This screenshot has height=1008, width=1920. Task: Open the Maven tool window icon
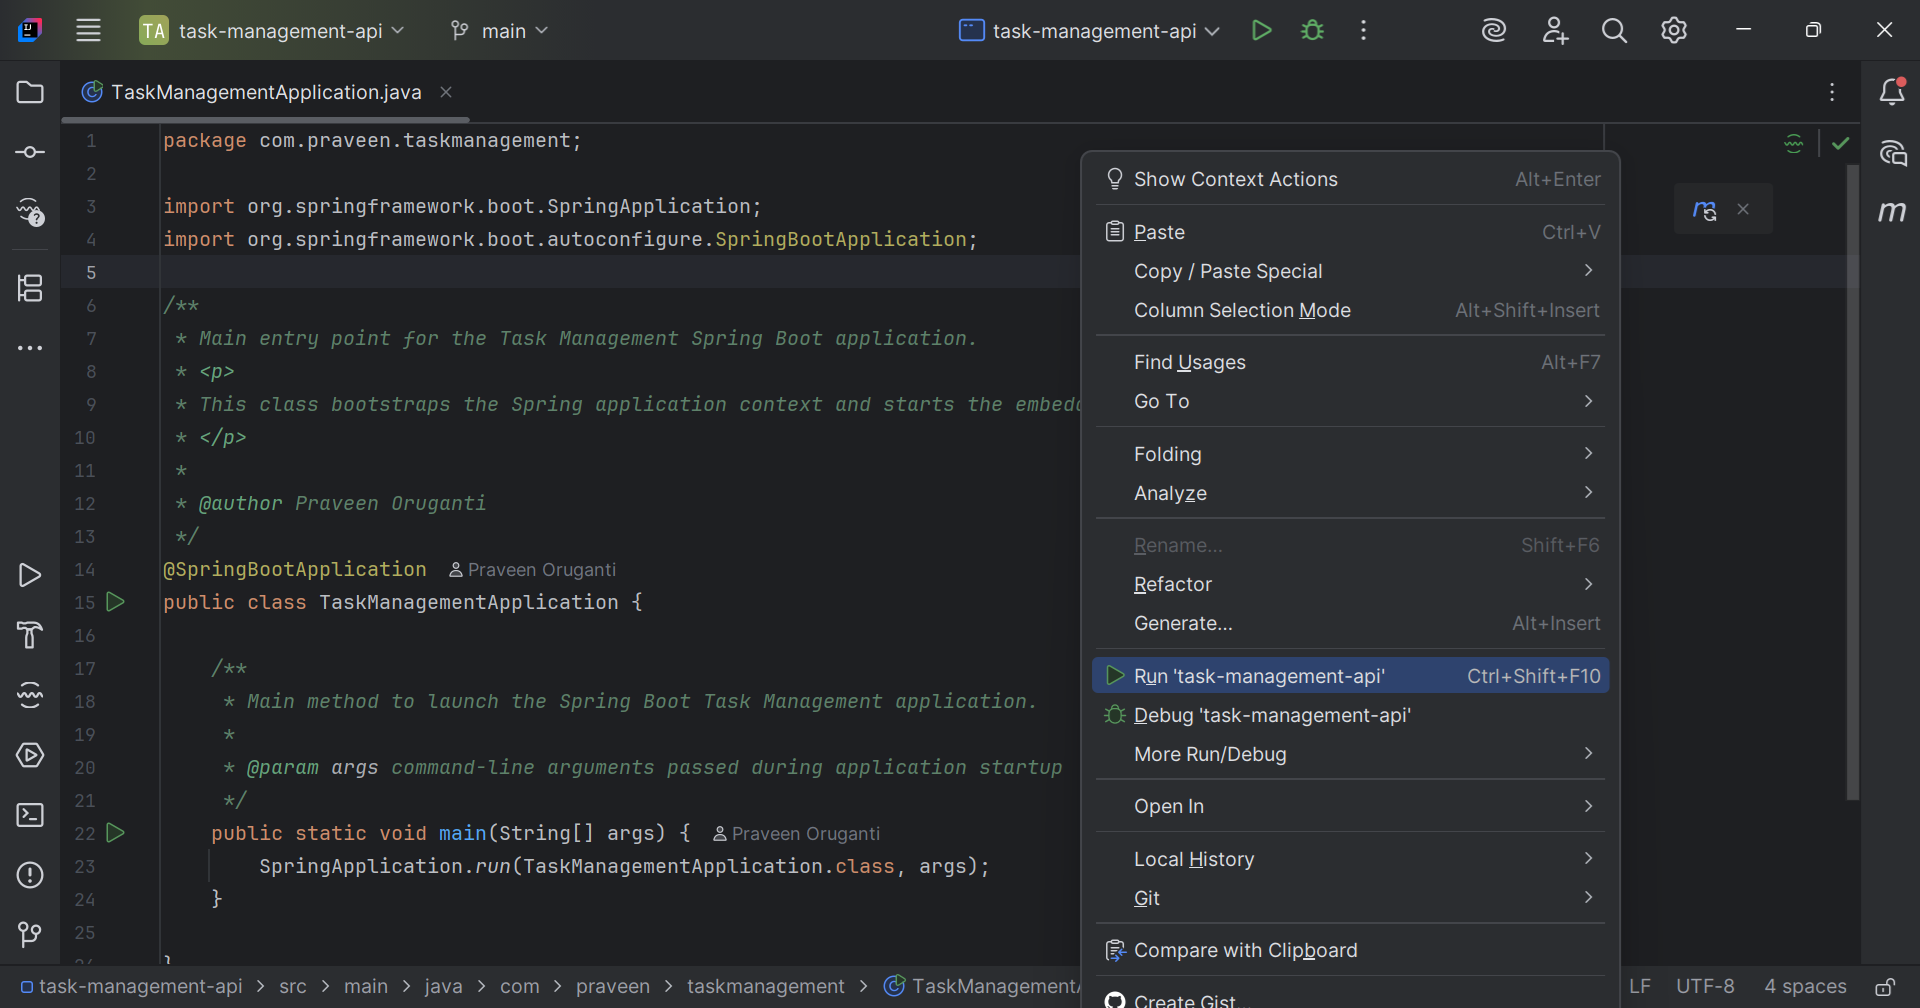[x=1892, y=212]
